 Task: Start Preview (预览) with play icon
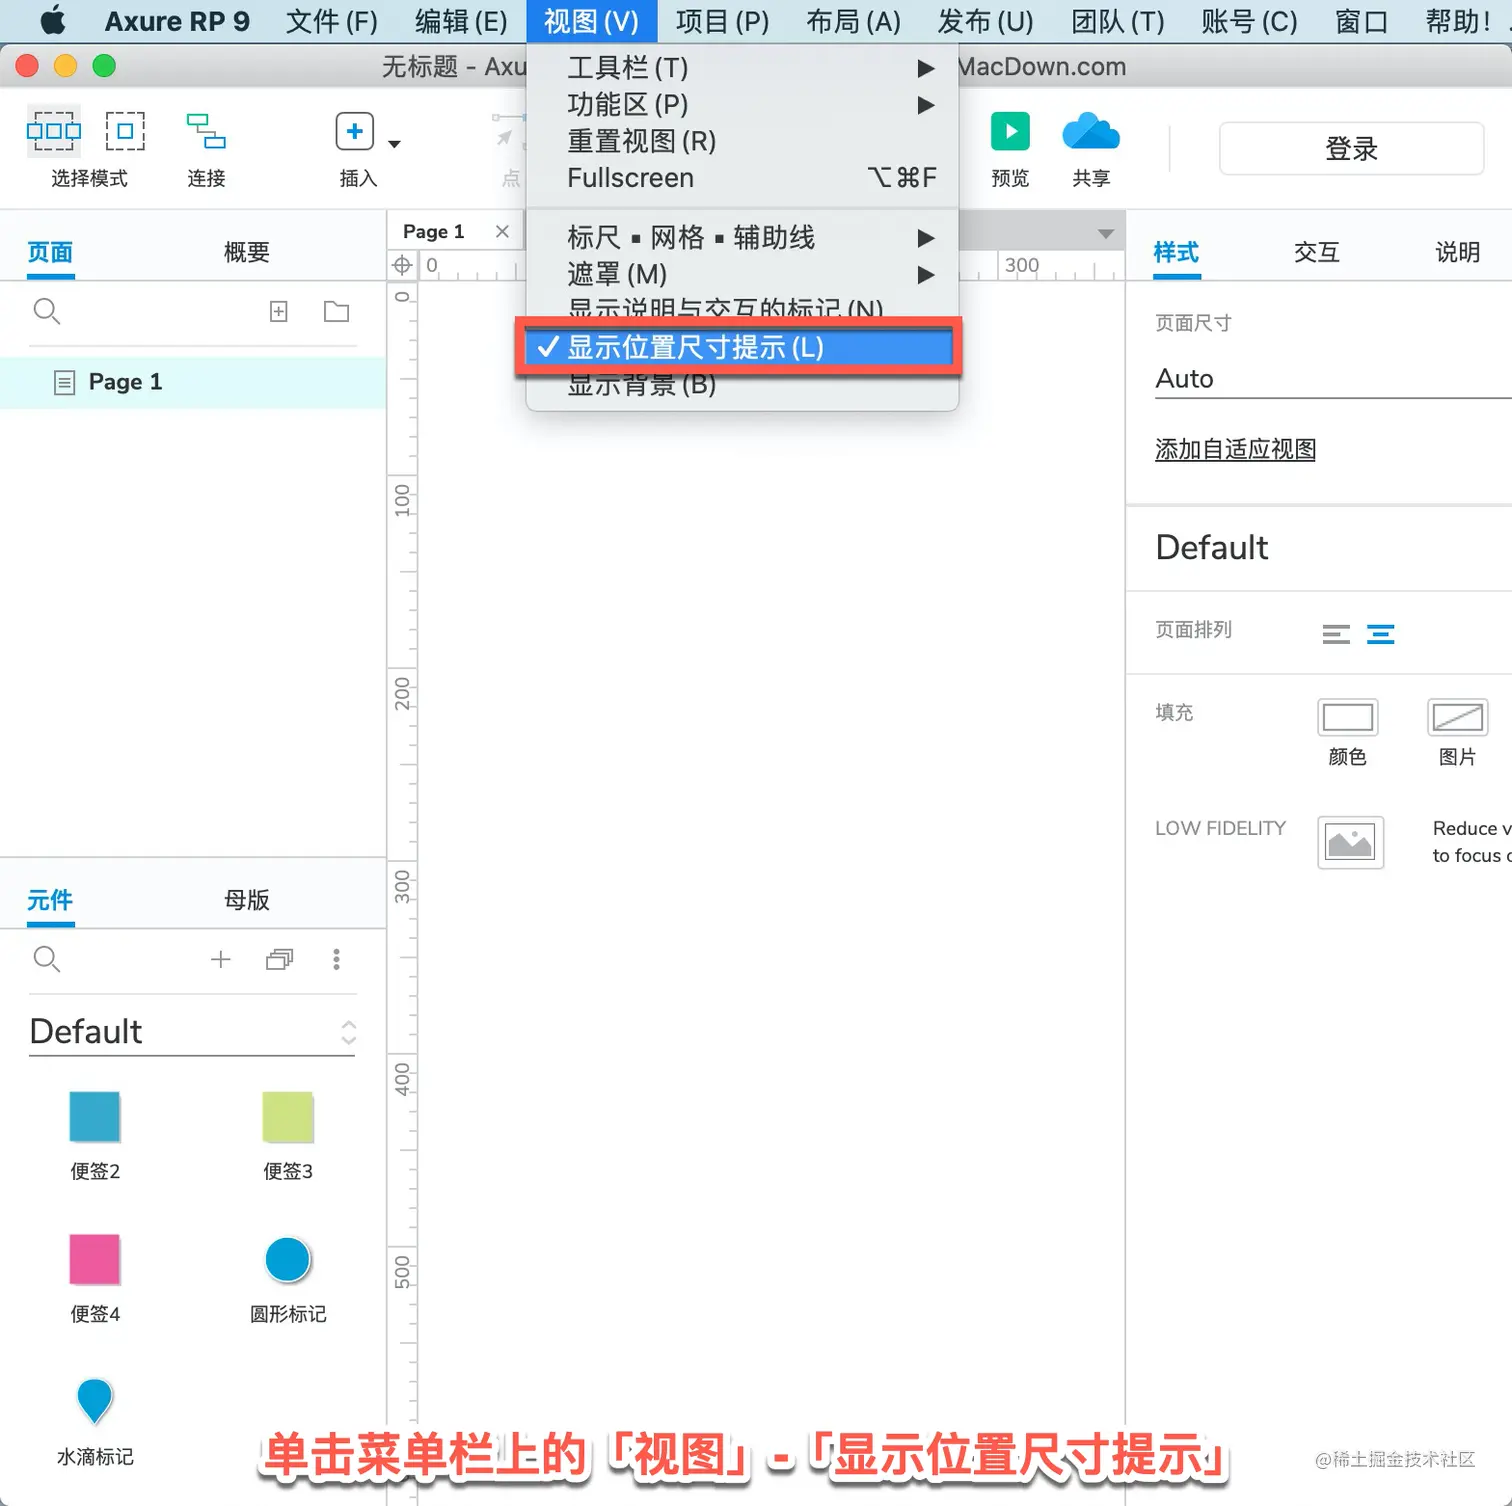click(x=1010, y=131)
